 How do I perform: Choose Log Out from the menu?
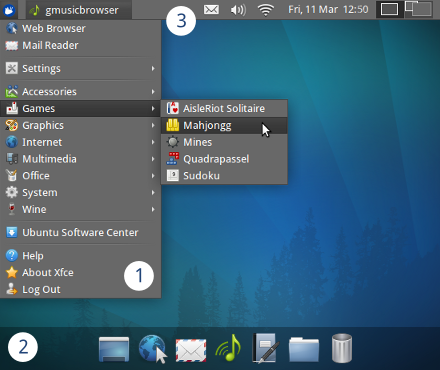[x=81, y=289]
